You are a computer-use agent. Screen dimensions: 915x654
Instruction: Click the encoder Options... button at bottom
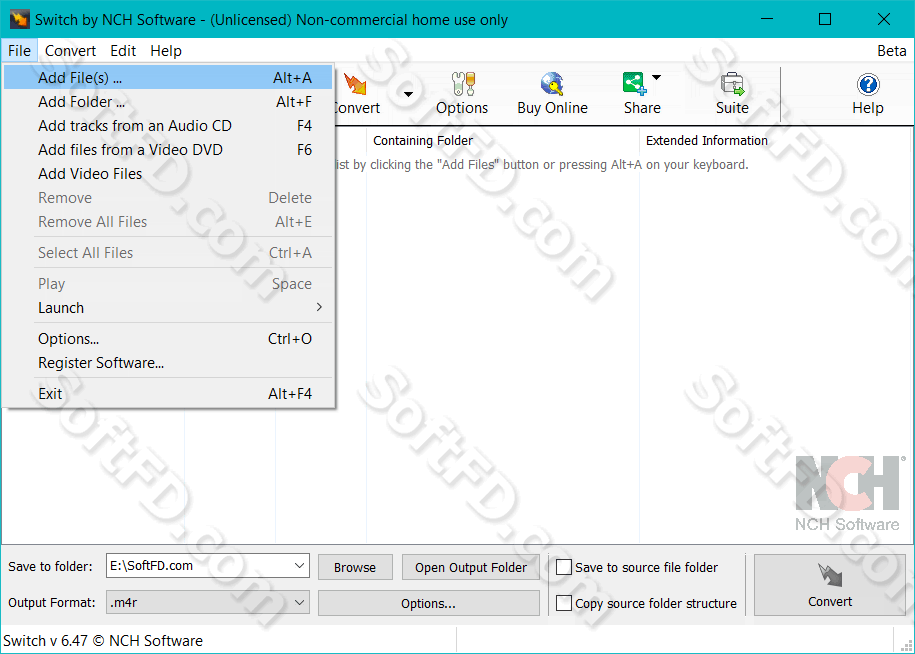[x=428, y=603]
